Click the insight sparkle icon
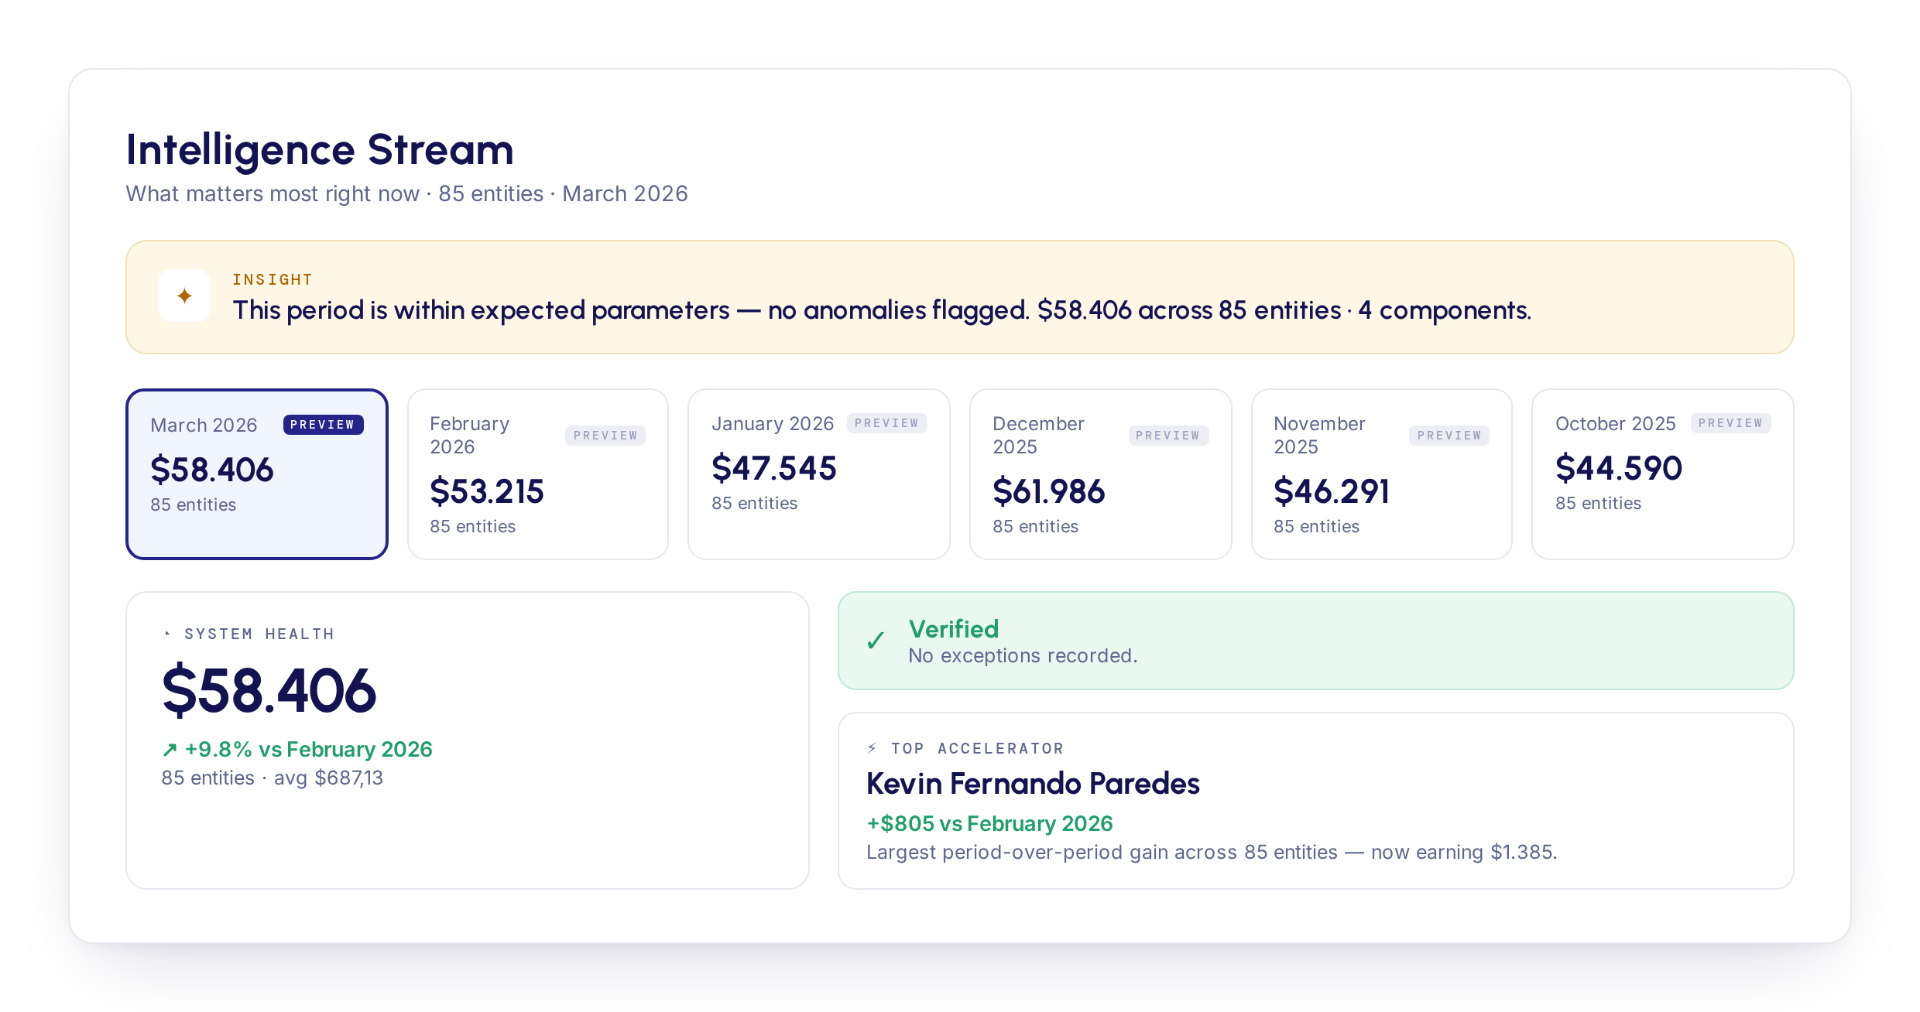 tap(184, 296)
